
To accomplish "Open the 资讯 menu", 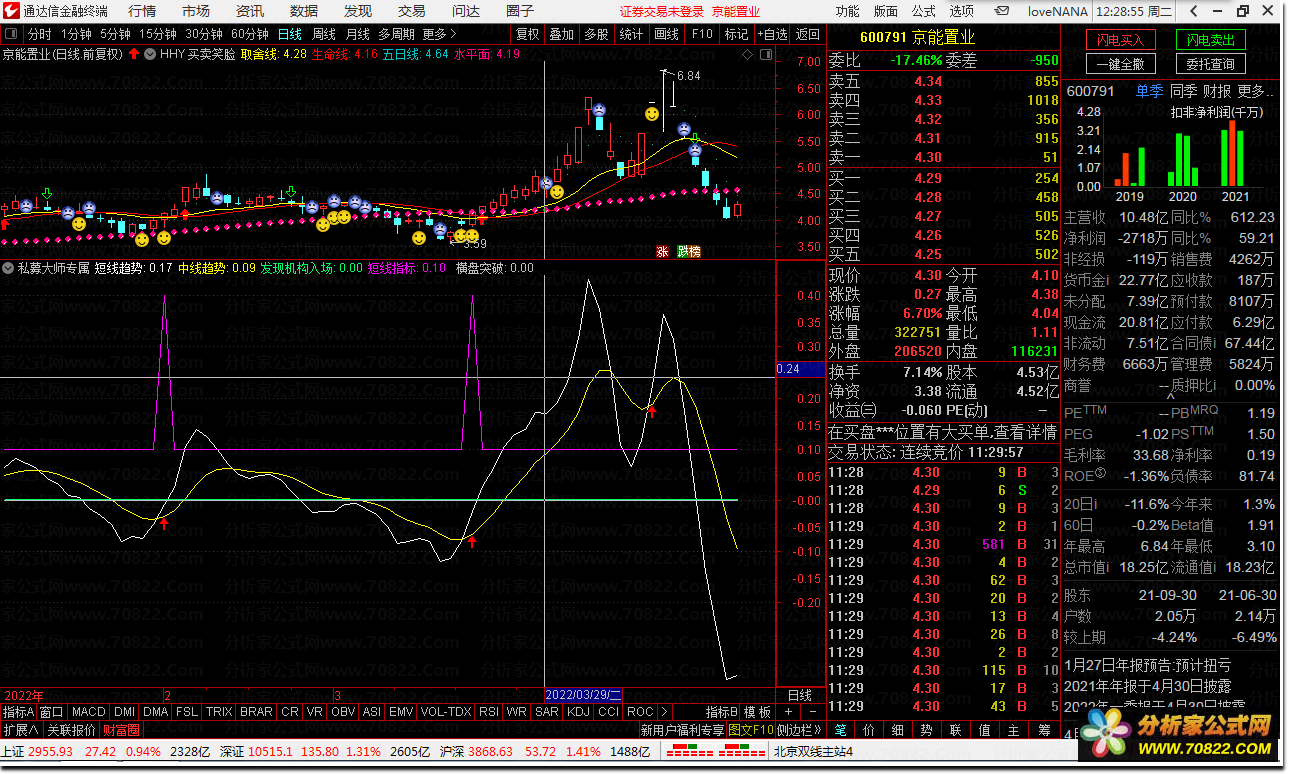I will coord(250,11).
